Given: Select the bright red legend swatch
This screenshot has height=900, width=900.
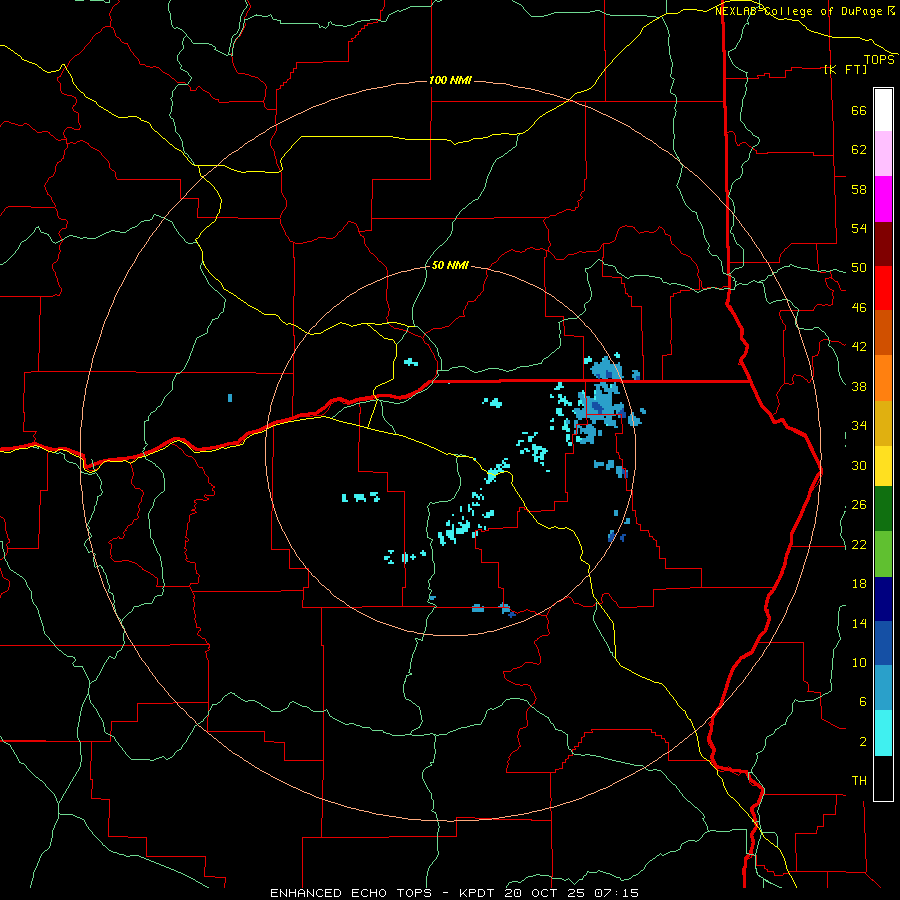Looking at the screenshot, I should (x=883, y=288).
